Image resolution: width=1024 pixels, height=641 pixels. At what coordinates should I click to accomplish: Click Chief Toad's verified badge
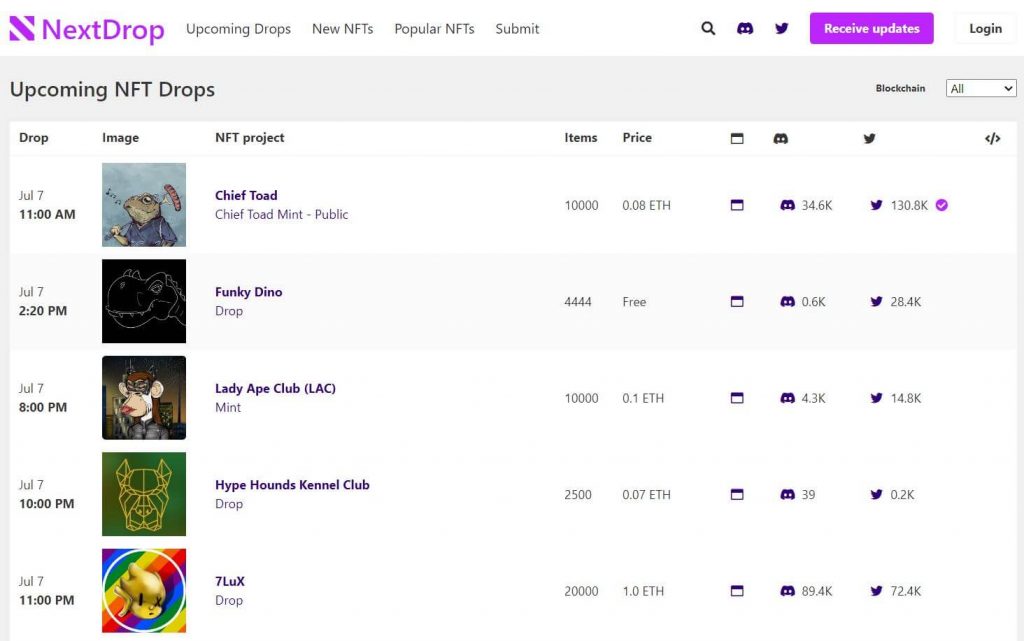942,205
